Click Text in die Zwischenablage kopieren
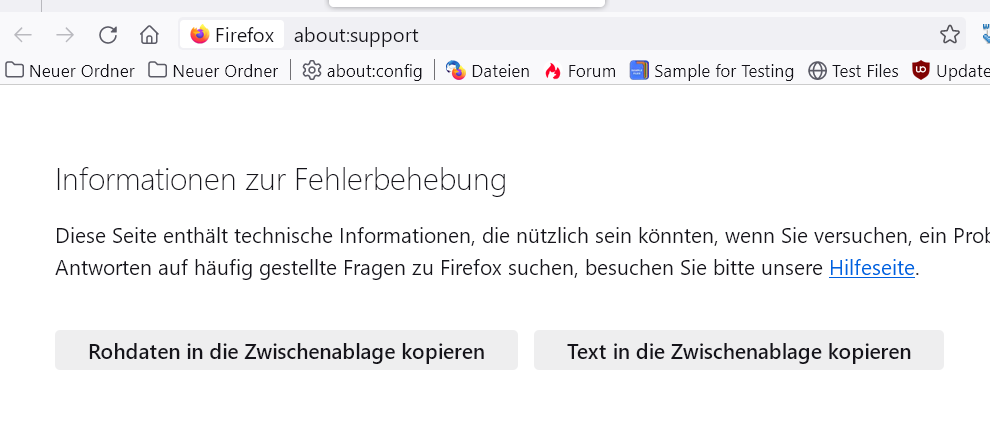The height and width of the screenshot is (426, 990). (x=739, y=351)
